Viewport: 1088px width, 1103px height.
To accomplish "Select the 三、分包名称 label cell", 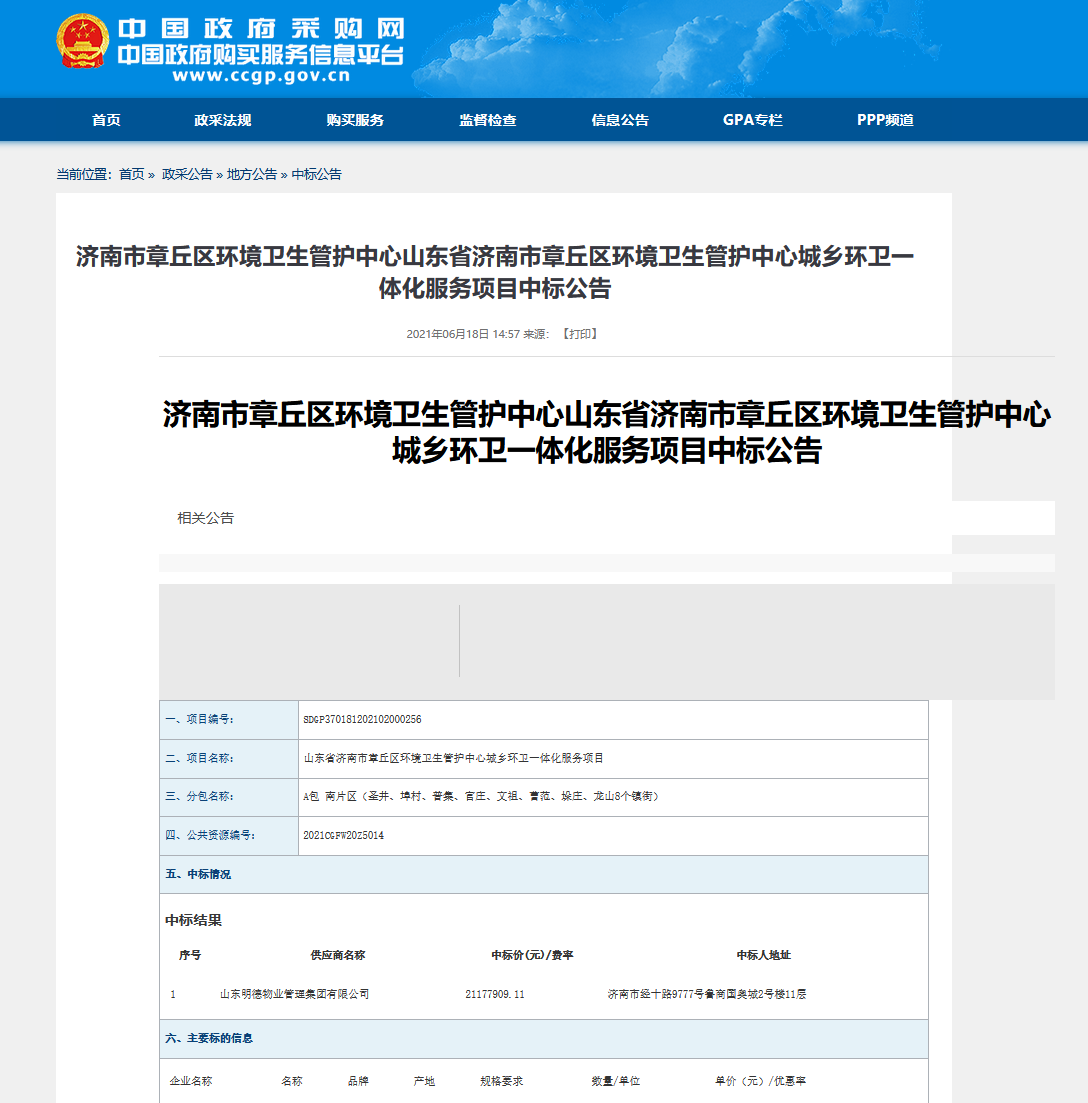I will pos(229,797).
